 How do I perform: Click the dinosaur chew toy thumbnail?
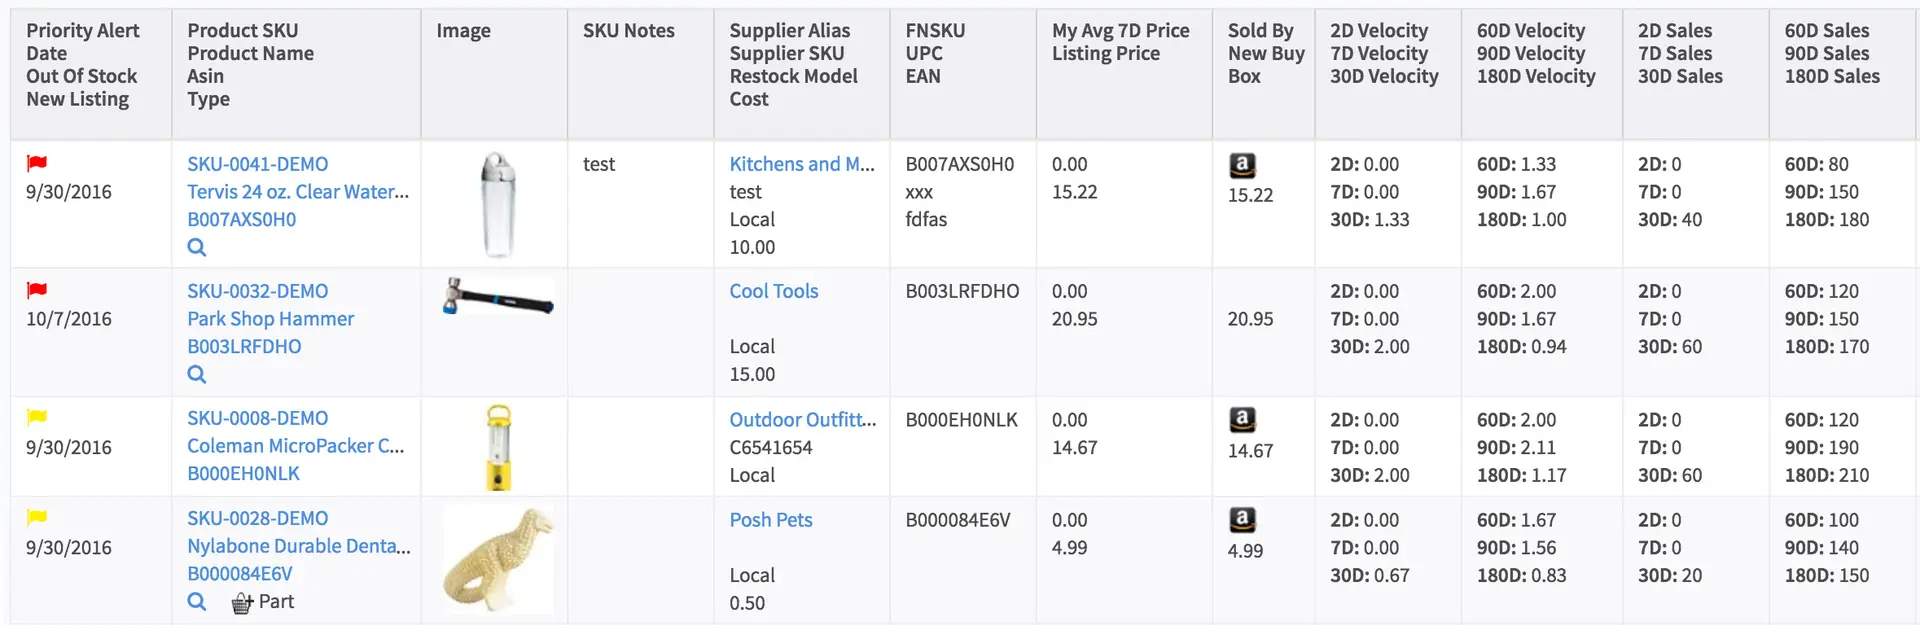[498, 559]
